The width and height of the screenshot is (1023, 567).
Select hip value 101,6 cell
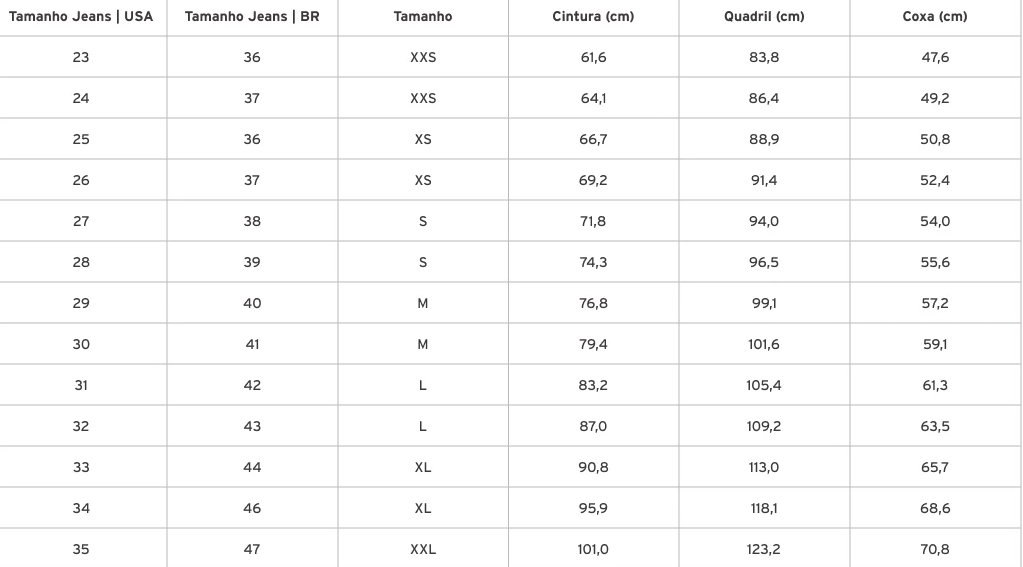[764, 345]
